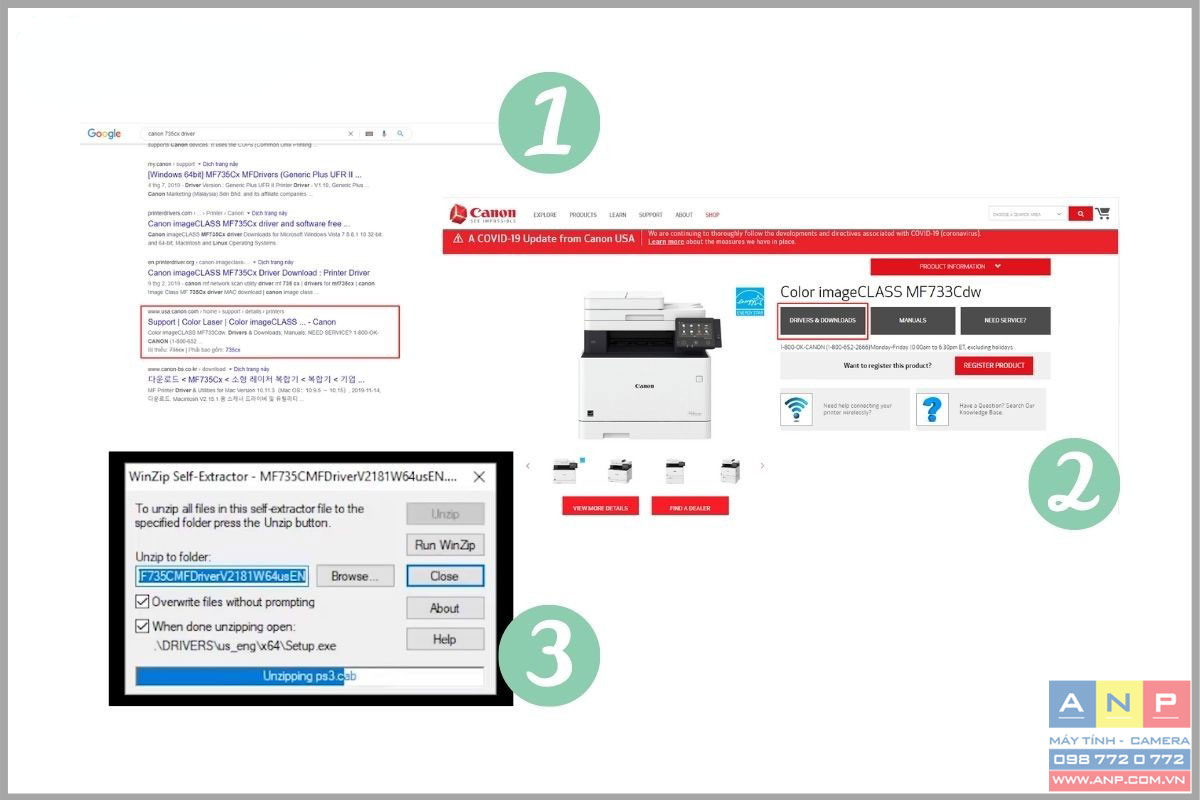Click Browse... to choose unzip folder

[x=355, y=576]
